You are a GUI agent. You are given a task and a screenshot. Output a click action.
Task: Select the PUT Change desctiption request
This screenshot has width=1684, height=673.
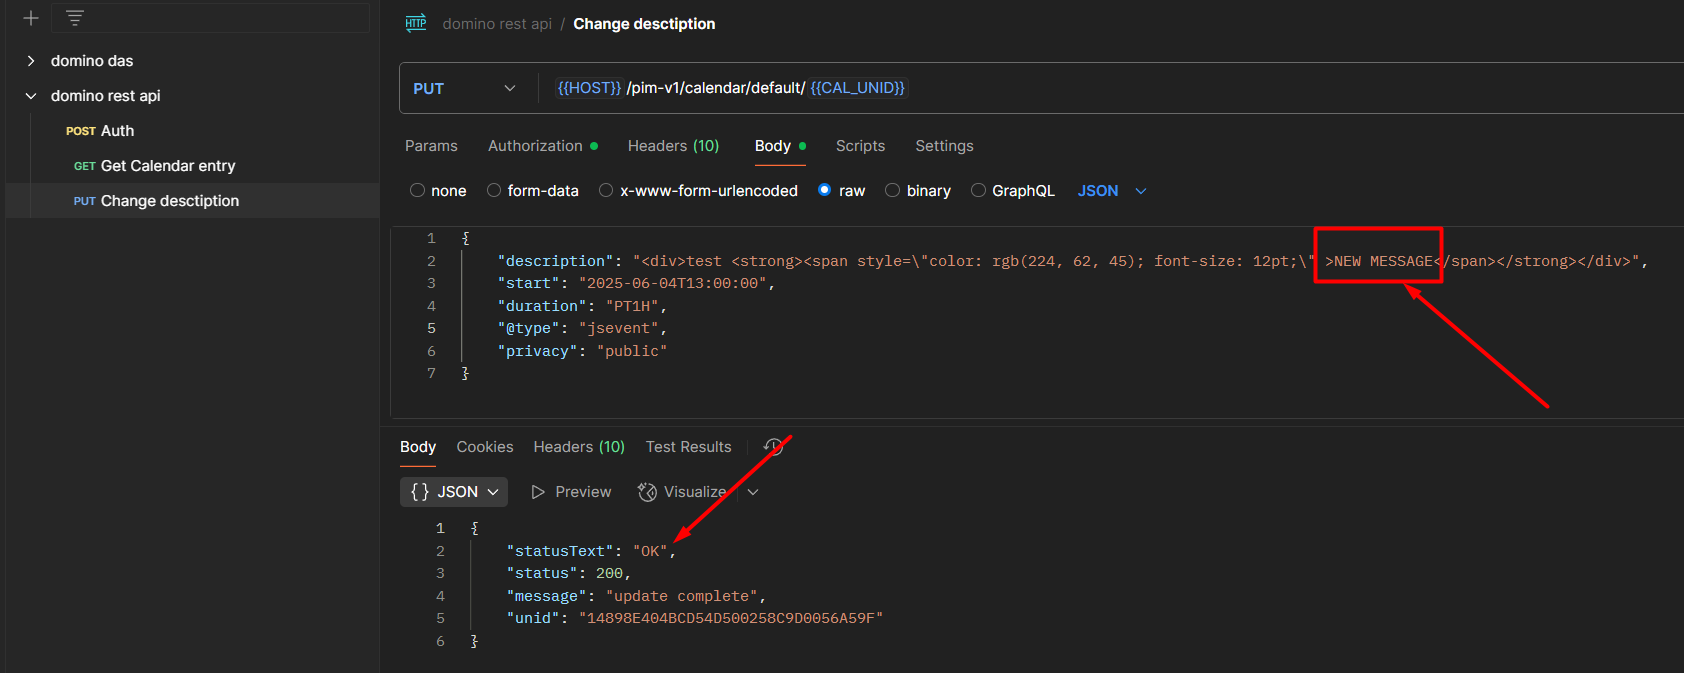[x=192, y=201]
